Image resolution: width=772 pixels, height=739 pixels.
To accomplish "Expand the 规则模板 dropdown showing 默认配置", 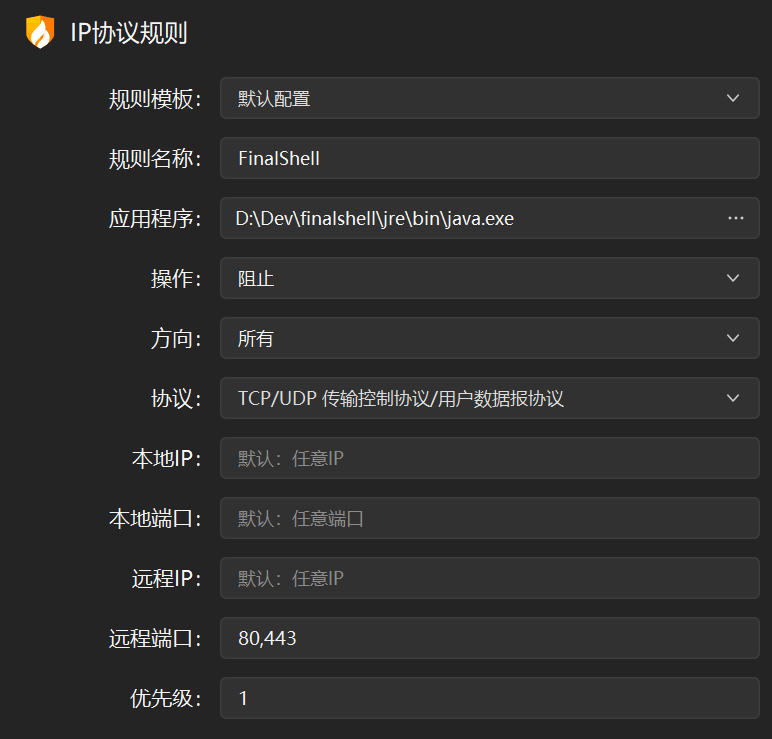I will (x=489, y=98).
